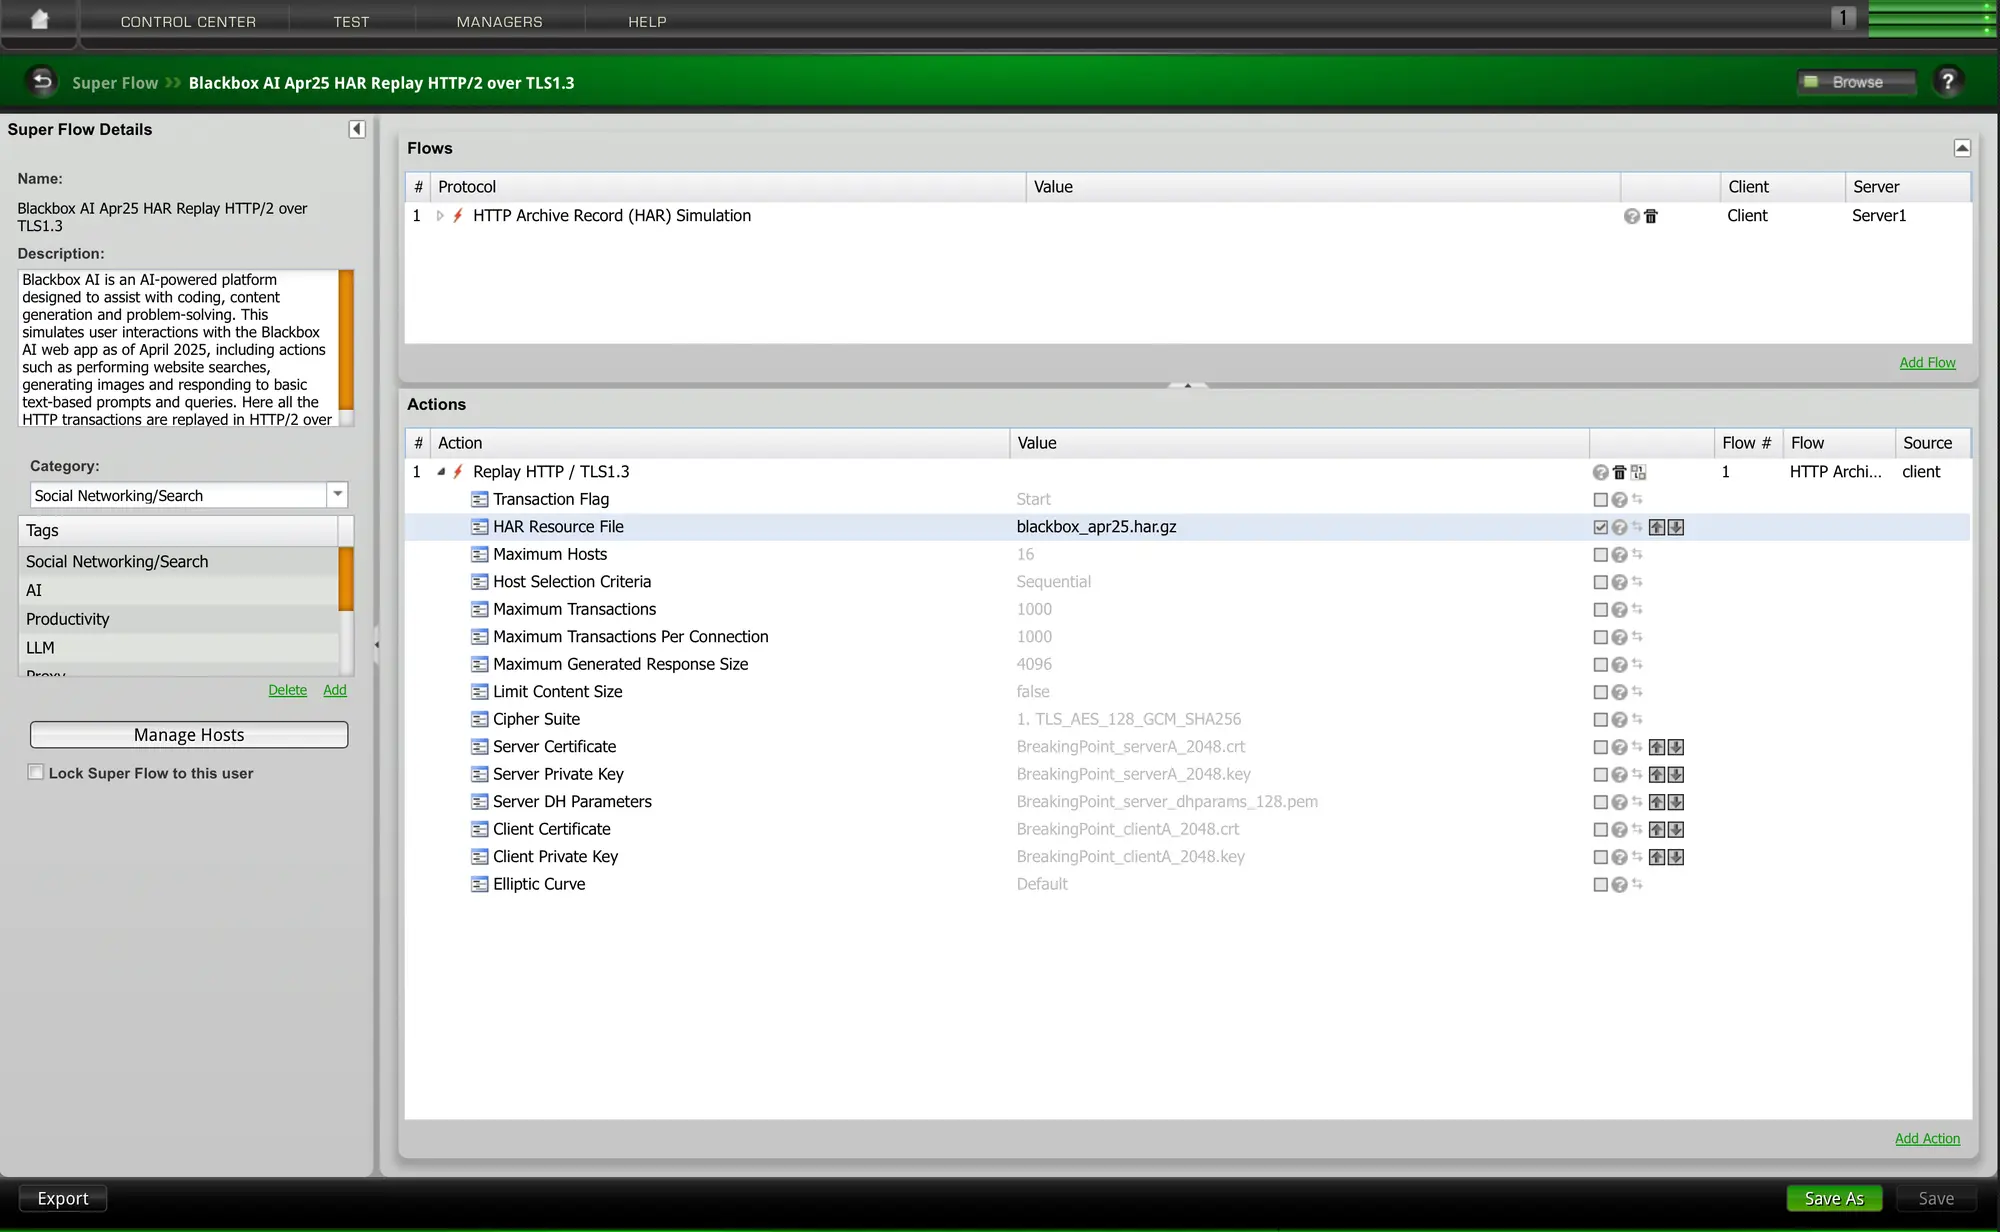2000x1232 pixels.
Task: Show help for HAR Simulation flow row
Action: 1631,216
